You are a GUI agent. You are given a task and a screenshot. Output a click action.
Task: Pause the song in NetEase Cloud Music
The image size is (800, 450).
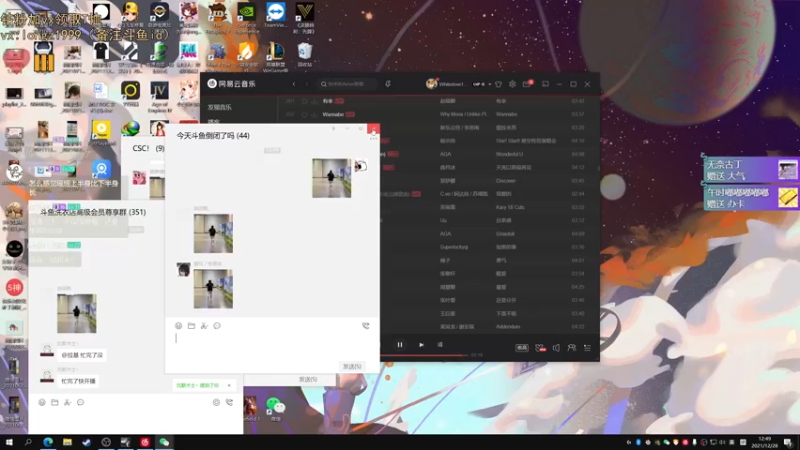[x=399, y=345]
